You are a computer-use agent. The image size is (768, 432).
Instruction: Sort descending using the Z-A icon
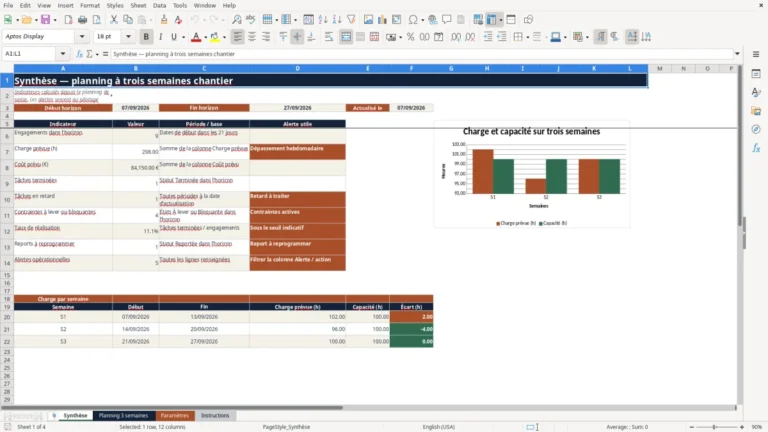337,20
